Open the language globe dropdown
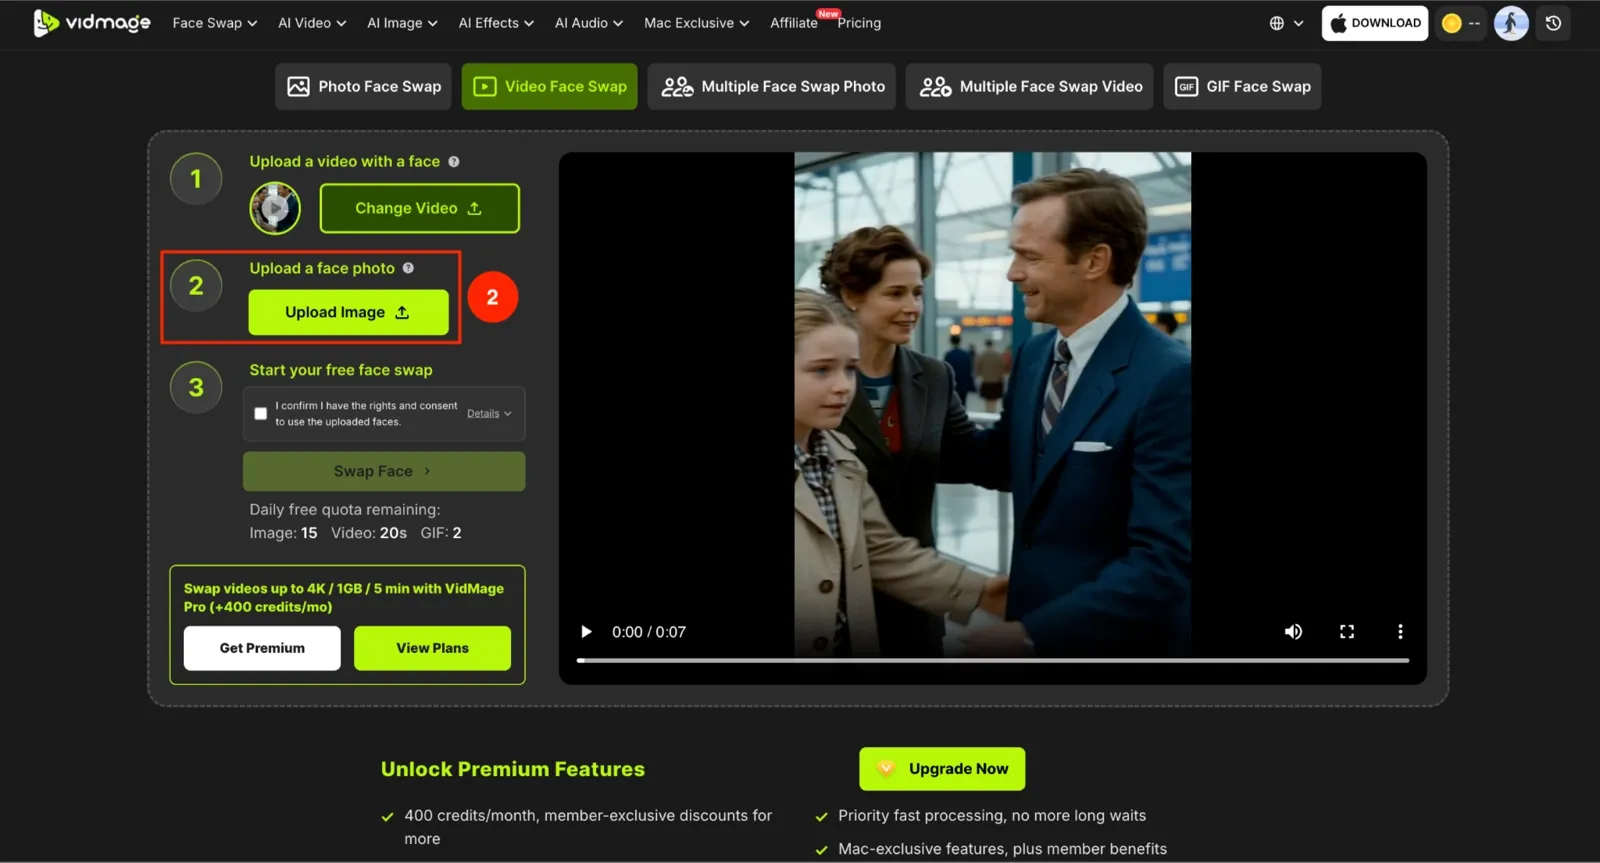 (1286, 23)
